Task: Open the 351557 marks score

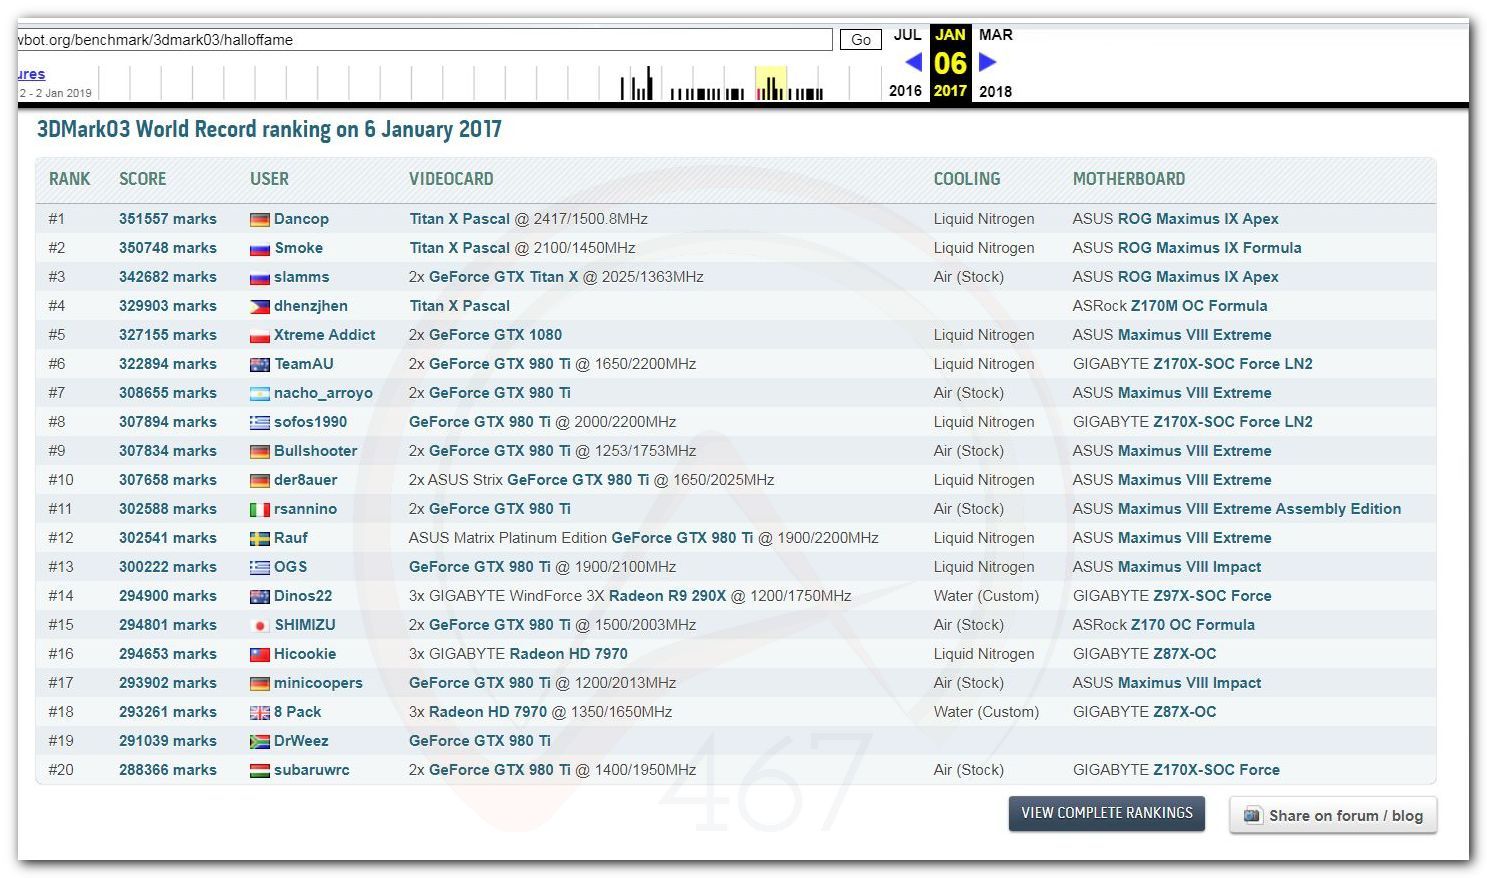Action: click(168, 219)
